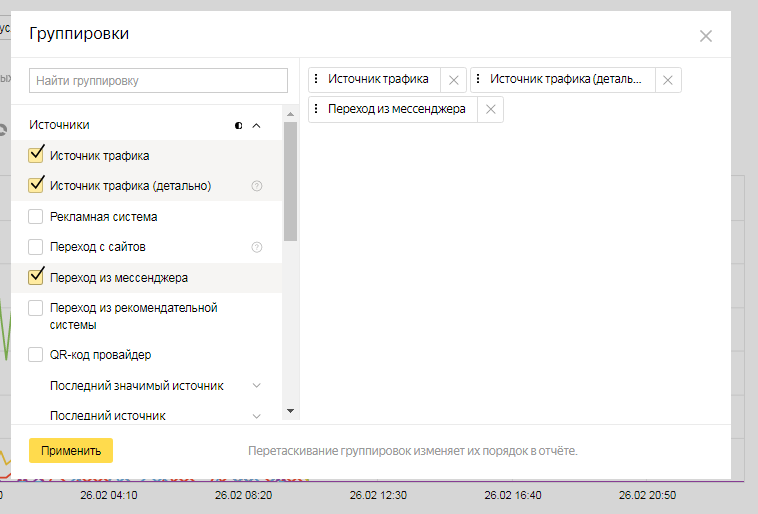Screen dimensions: 758x514
Task: Expand Последний значимый источник group
Action: pos(256,386)
